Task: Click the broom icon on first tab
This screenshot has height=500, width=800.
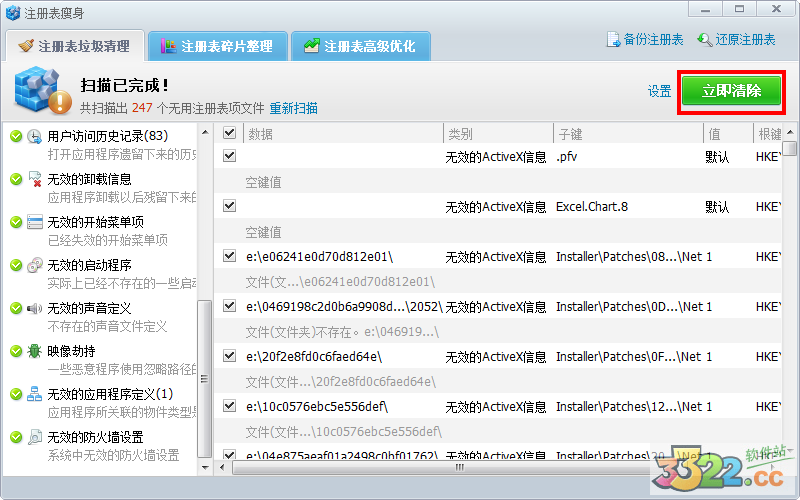Action: point(26,46)
